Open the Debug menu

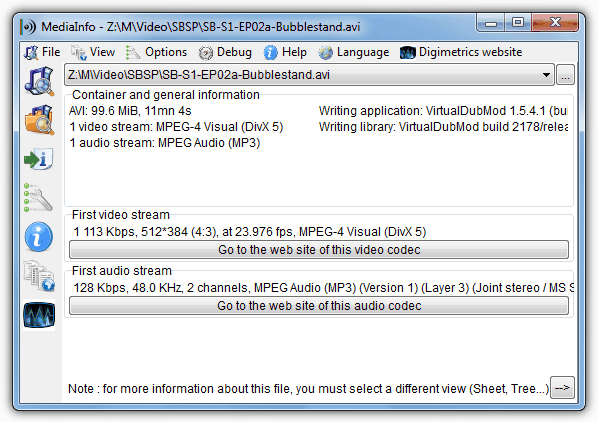[225, 52]
